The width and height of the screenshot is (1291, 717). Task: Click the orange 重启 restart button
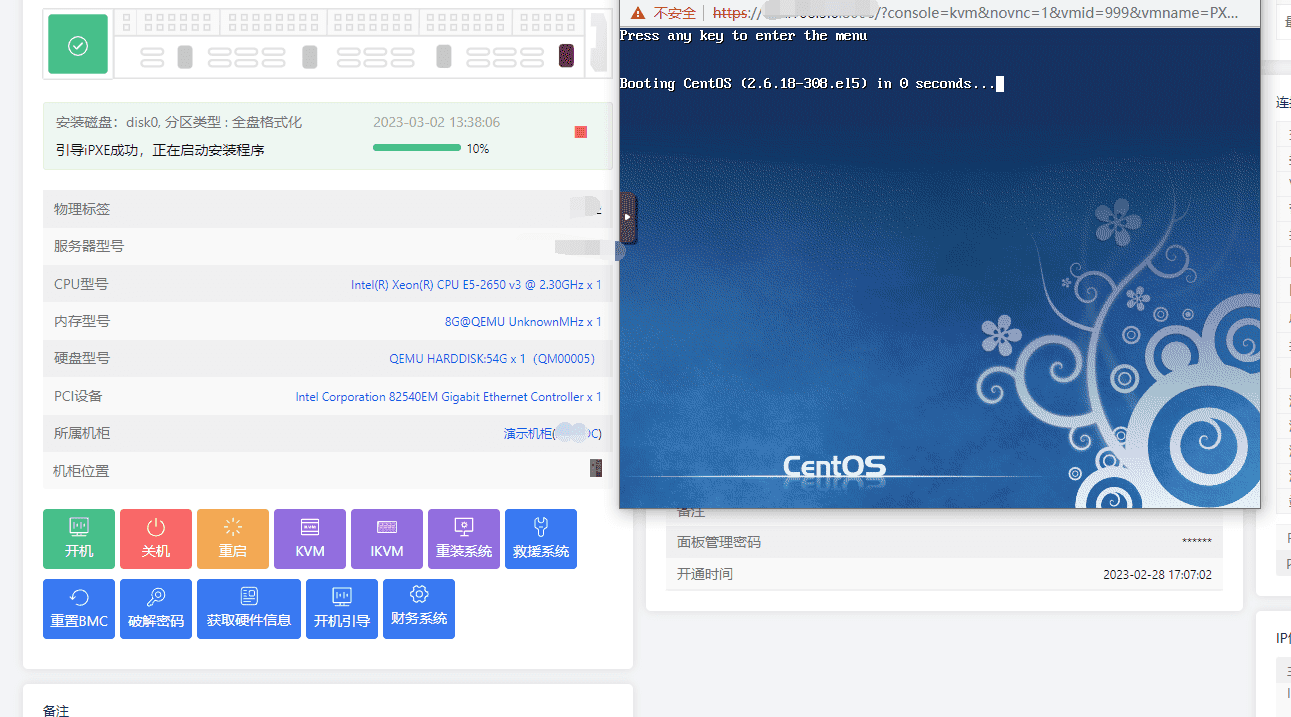click(x=233, y=539)
